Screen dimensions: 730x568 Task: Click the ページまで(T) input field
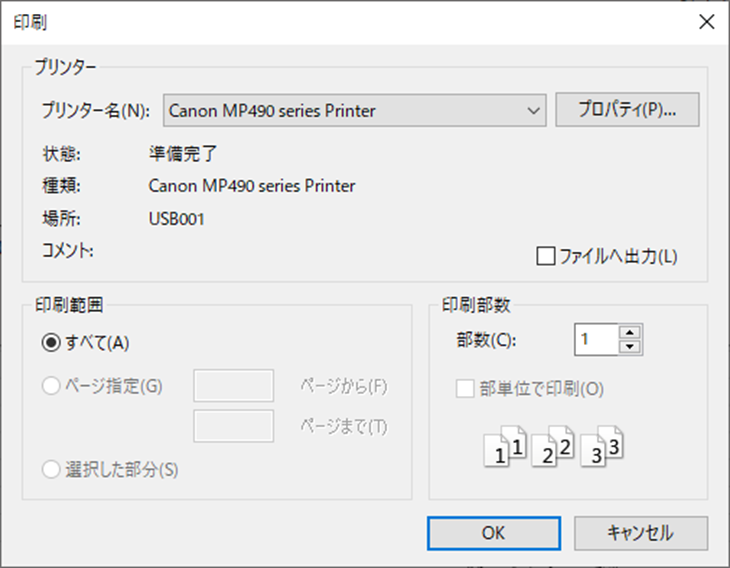(233, 426)
